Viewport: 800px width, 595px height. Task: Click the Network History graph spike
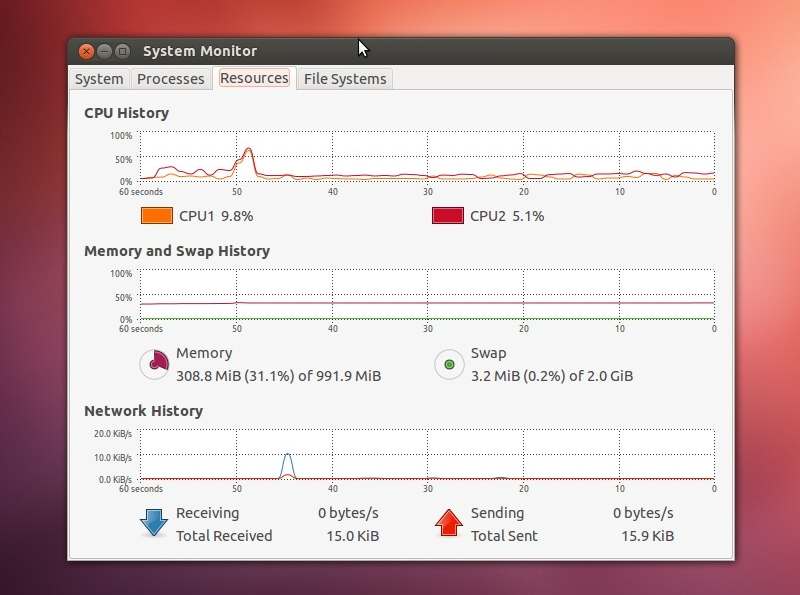(x=288, y=460)
